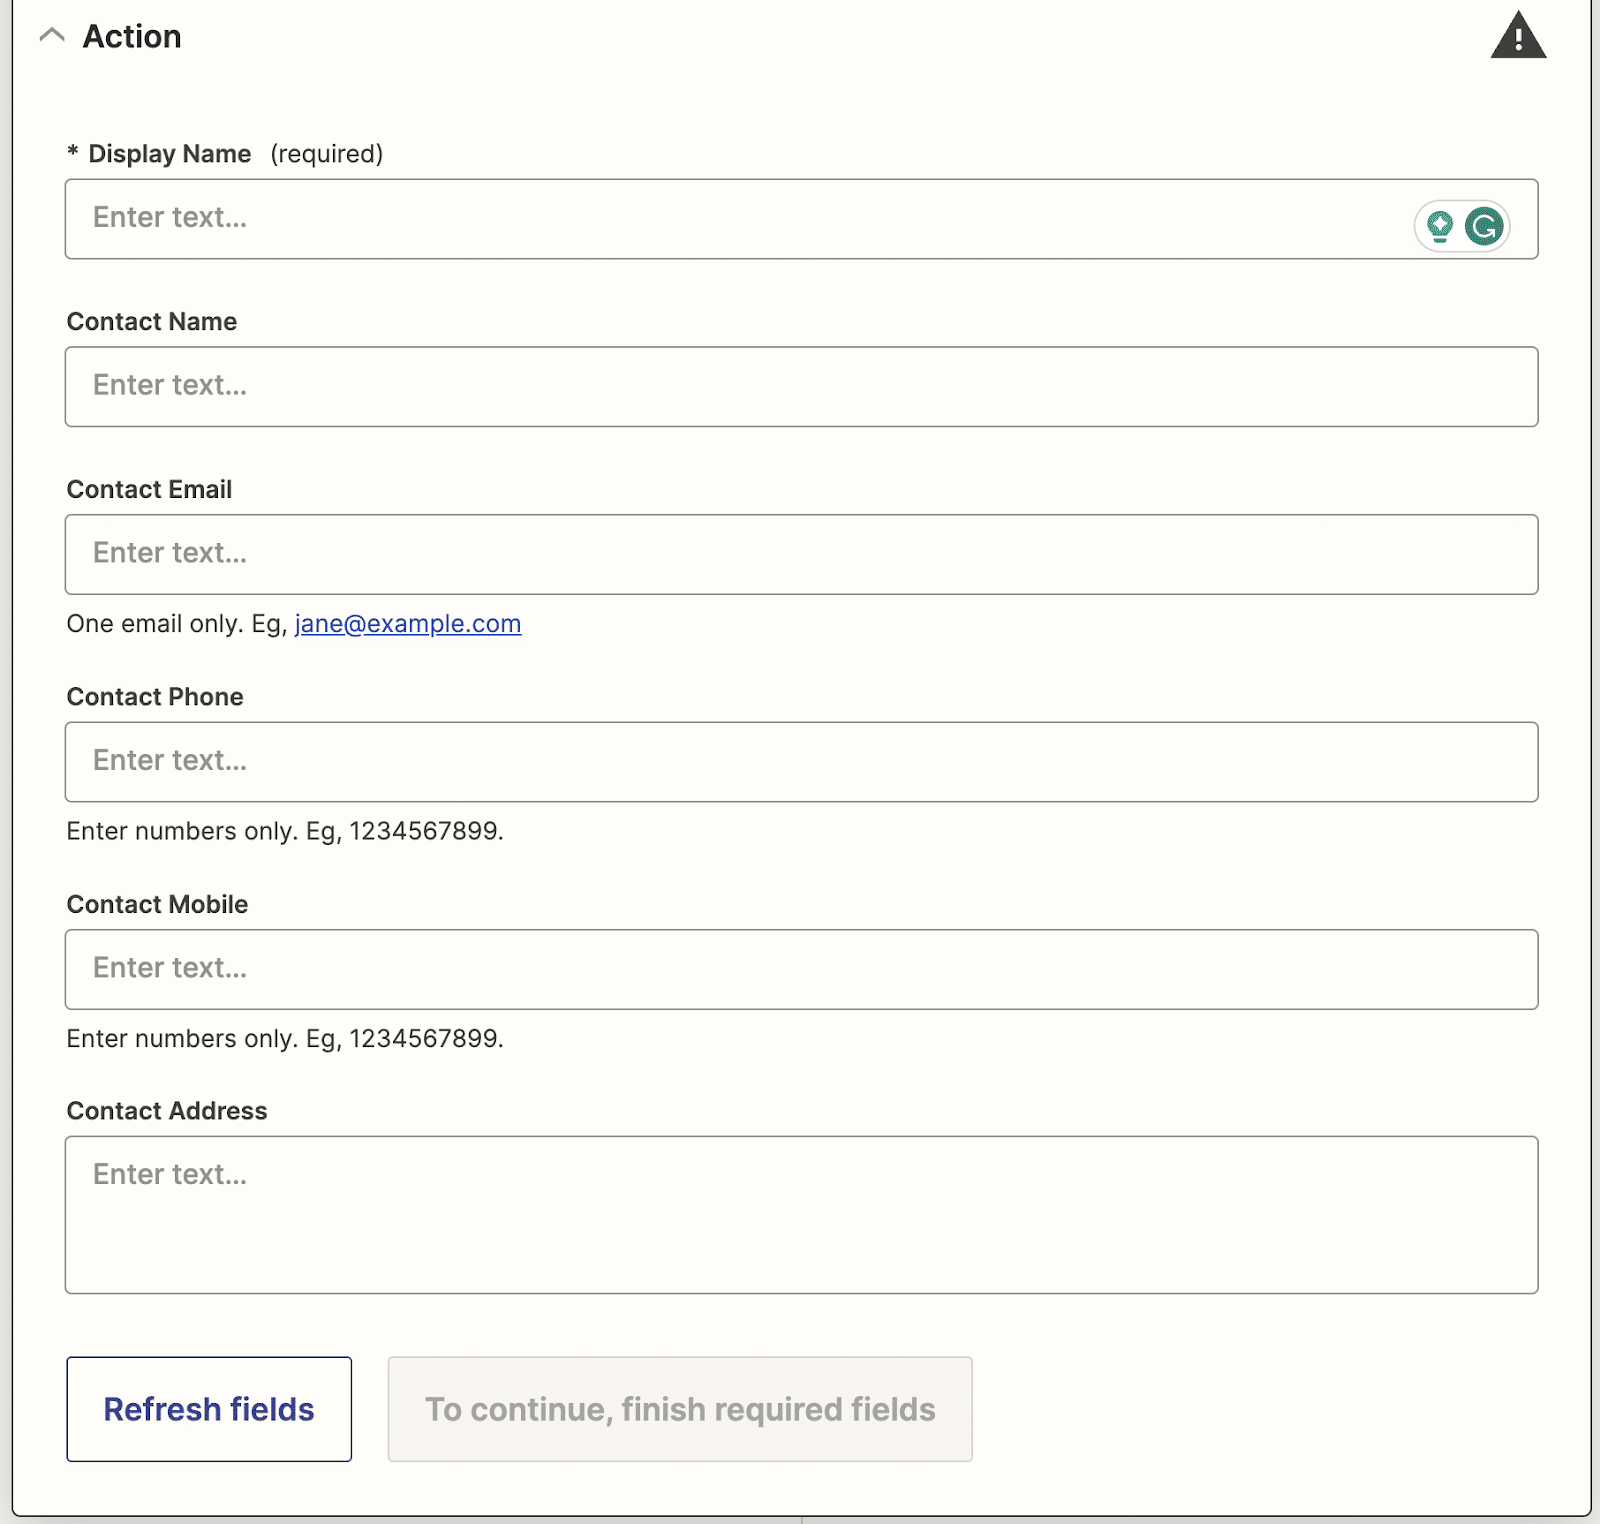Click the warning triangle icon

click(x=1518, y=36)
